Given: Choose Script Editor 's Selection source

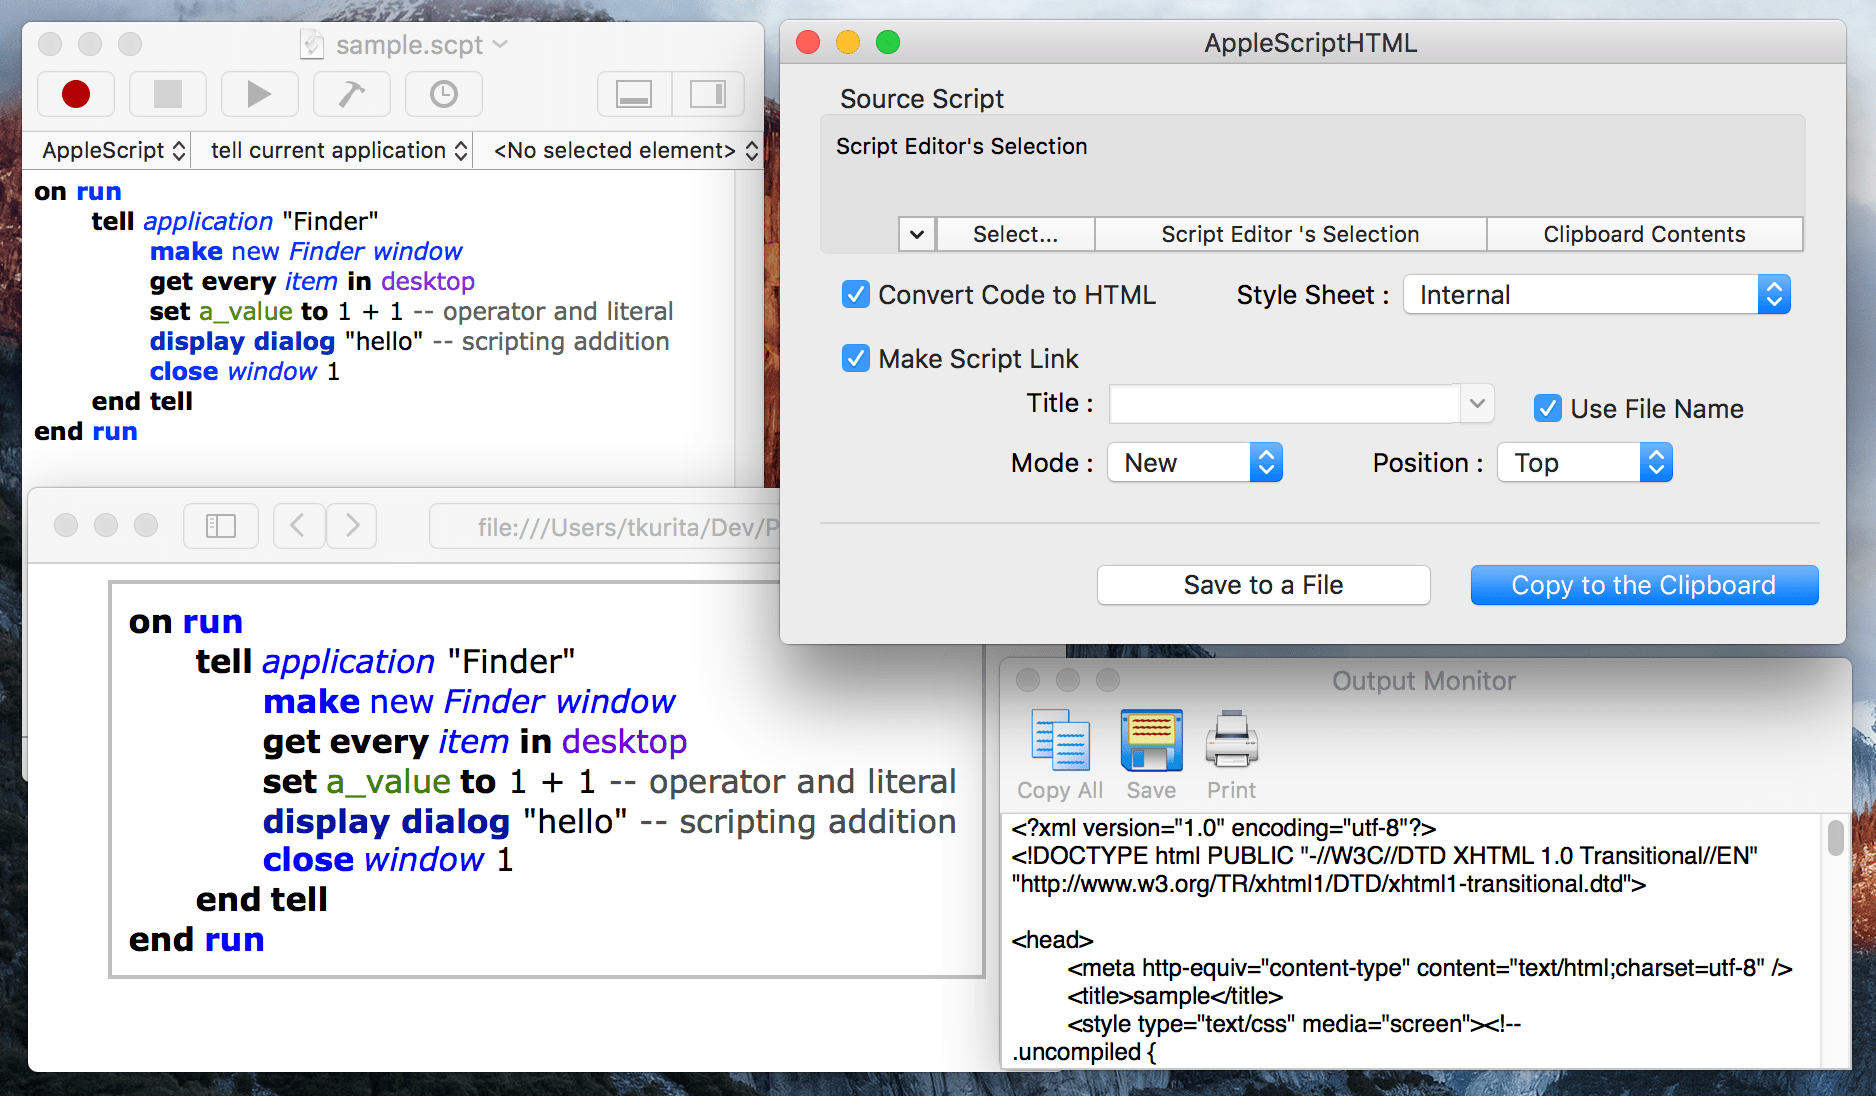Looking at the screenshot, I should (x=1289, y=234).
